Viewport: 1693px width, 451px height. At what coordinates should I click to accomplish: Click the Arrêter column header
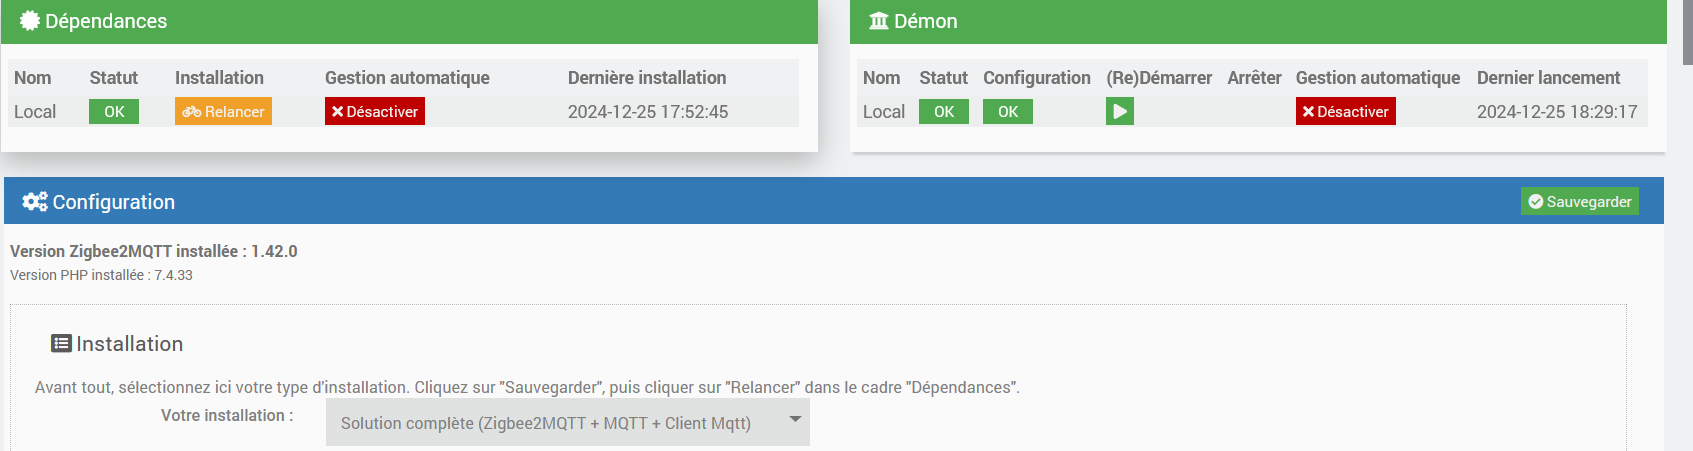pyautogui.click(x=1254, y=78)
